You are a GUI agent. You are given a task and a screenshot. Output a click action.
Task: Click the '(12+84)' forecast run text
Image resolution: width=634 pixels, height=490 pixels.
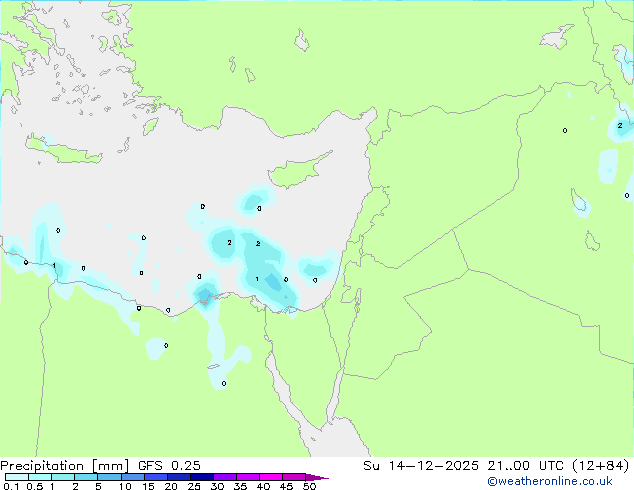tap(600, 466)
